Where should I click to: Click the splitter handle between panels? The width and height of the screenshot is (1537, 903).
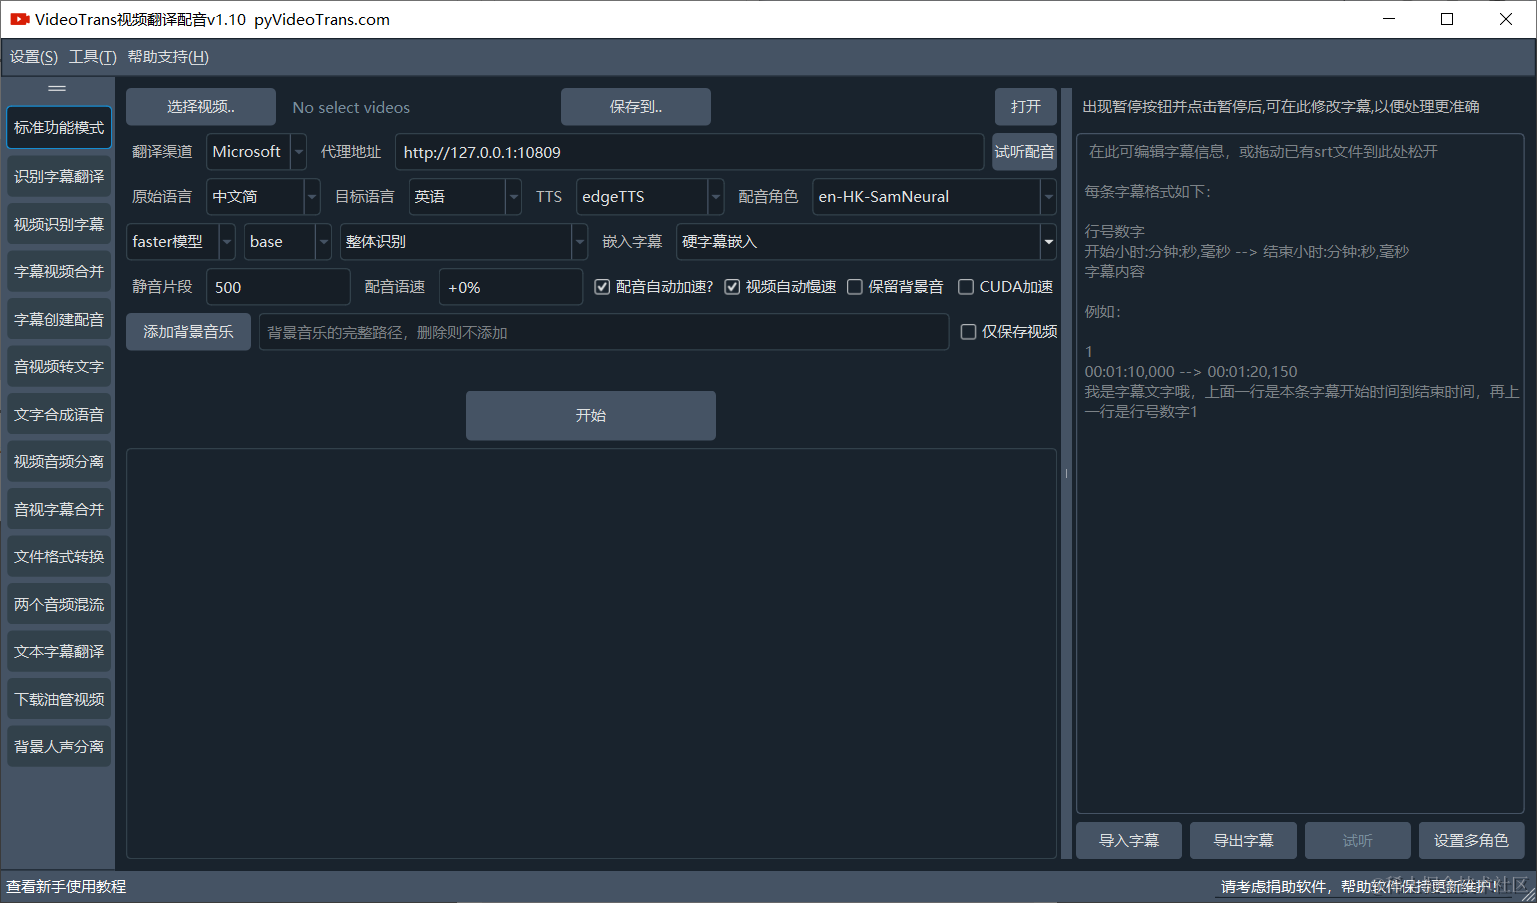coord(1066,473)
